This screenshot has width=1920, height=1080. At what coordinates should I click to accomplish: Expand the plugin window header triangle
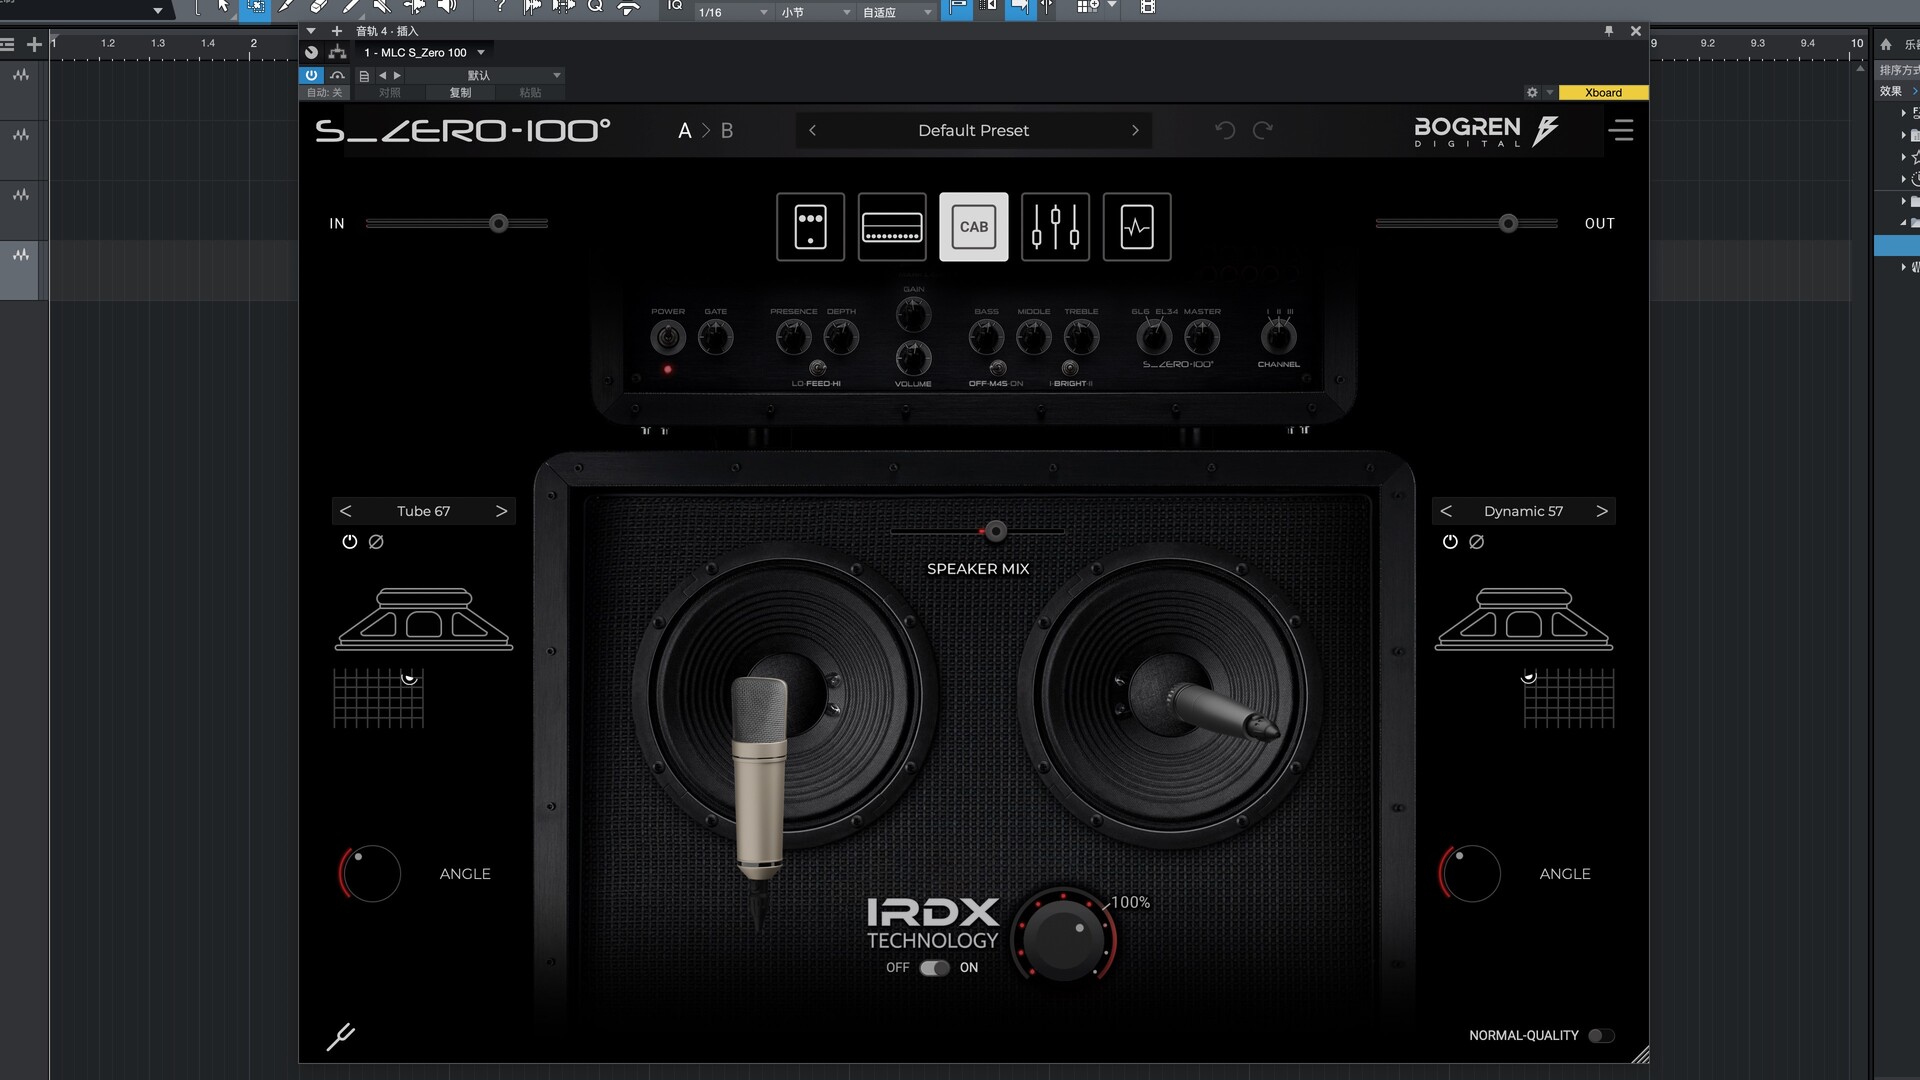[311, 31]
